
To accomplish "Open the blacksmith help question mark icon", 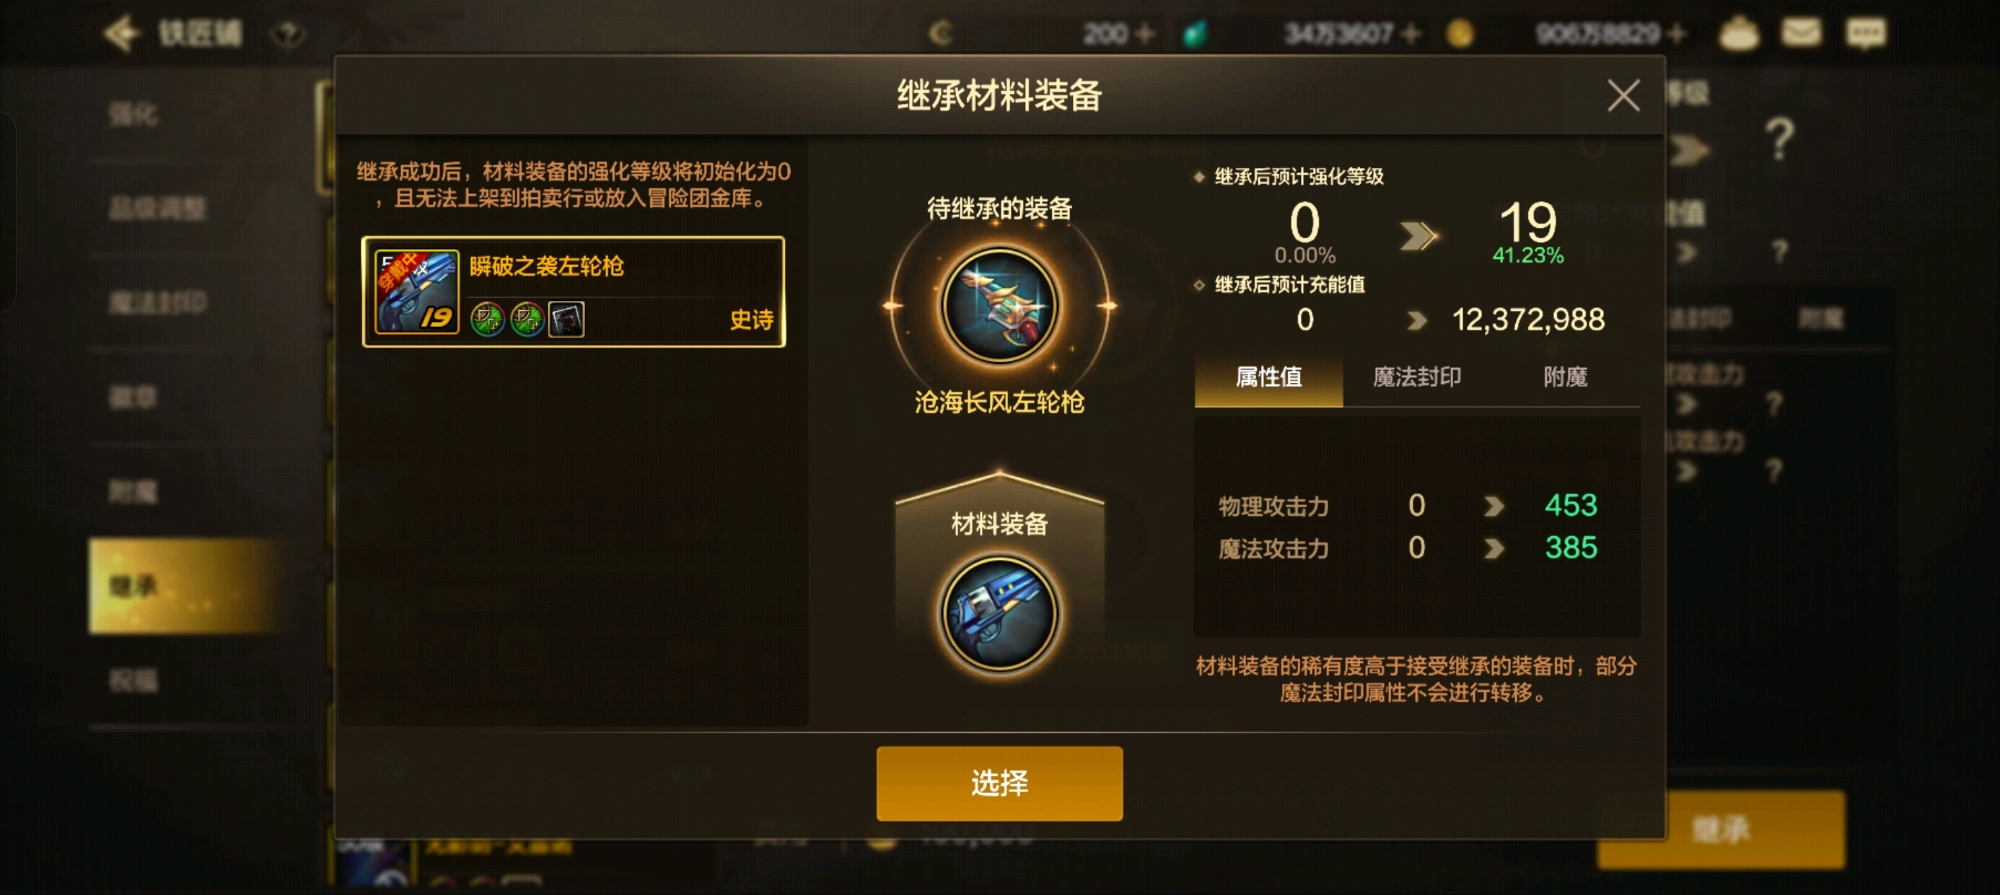I will coord(287,34).
